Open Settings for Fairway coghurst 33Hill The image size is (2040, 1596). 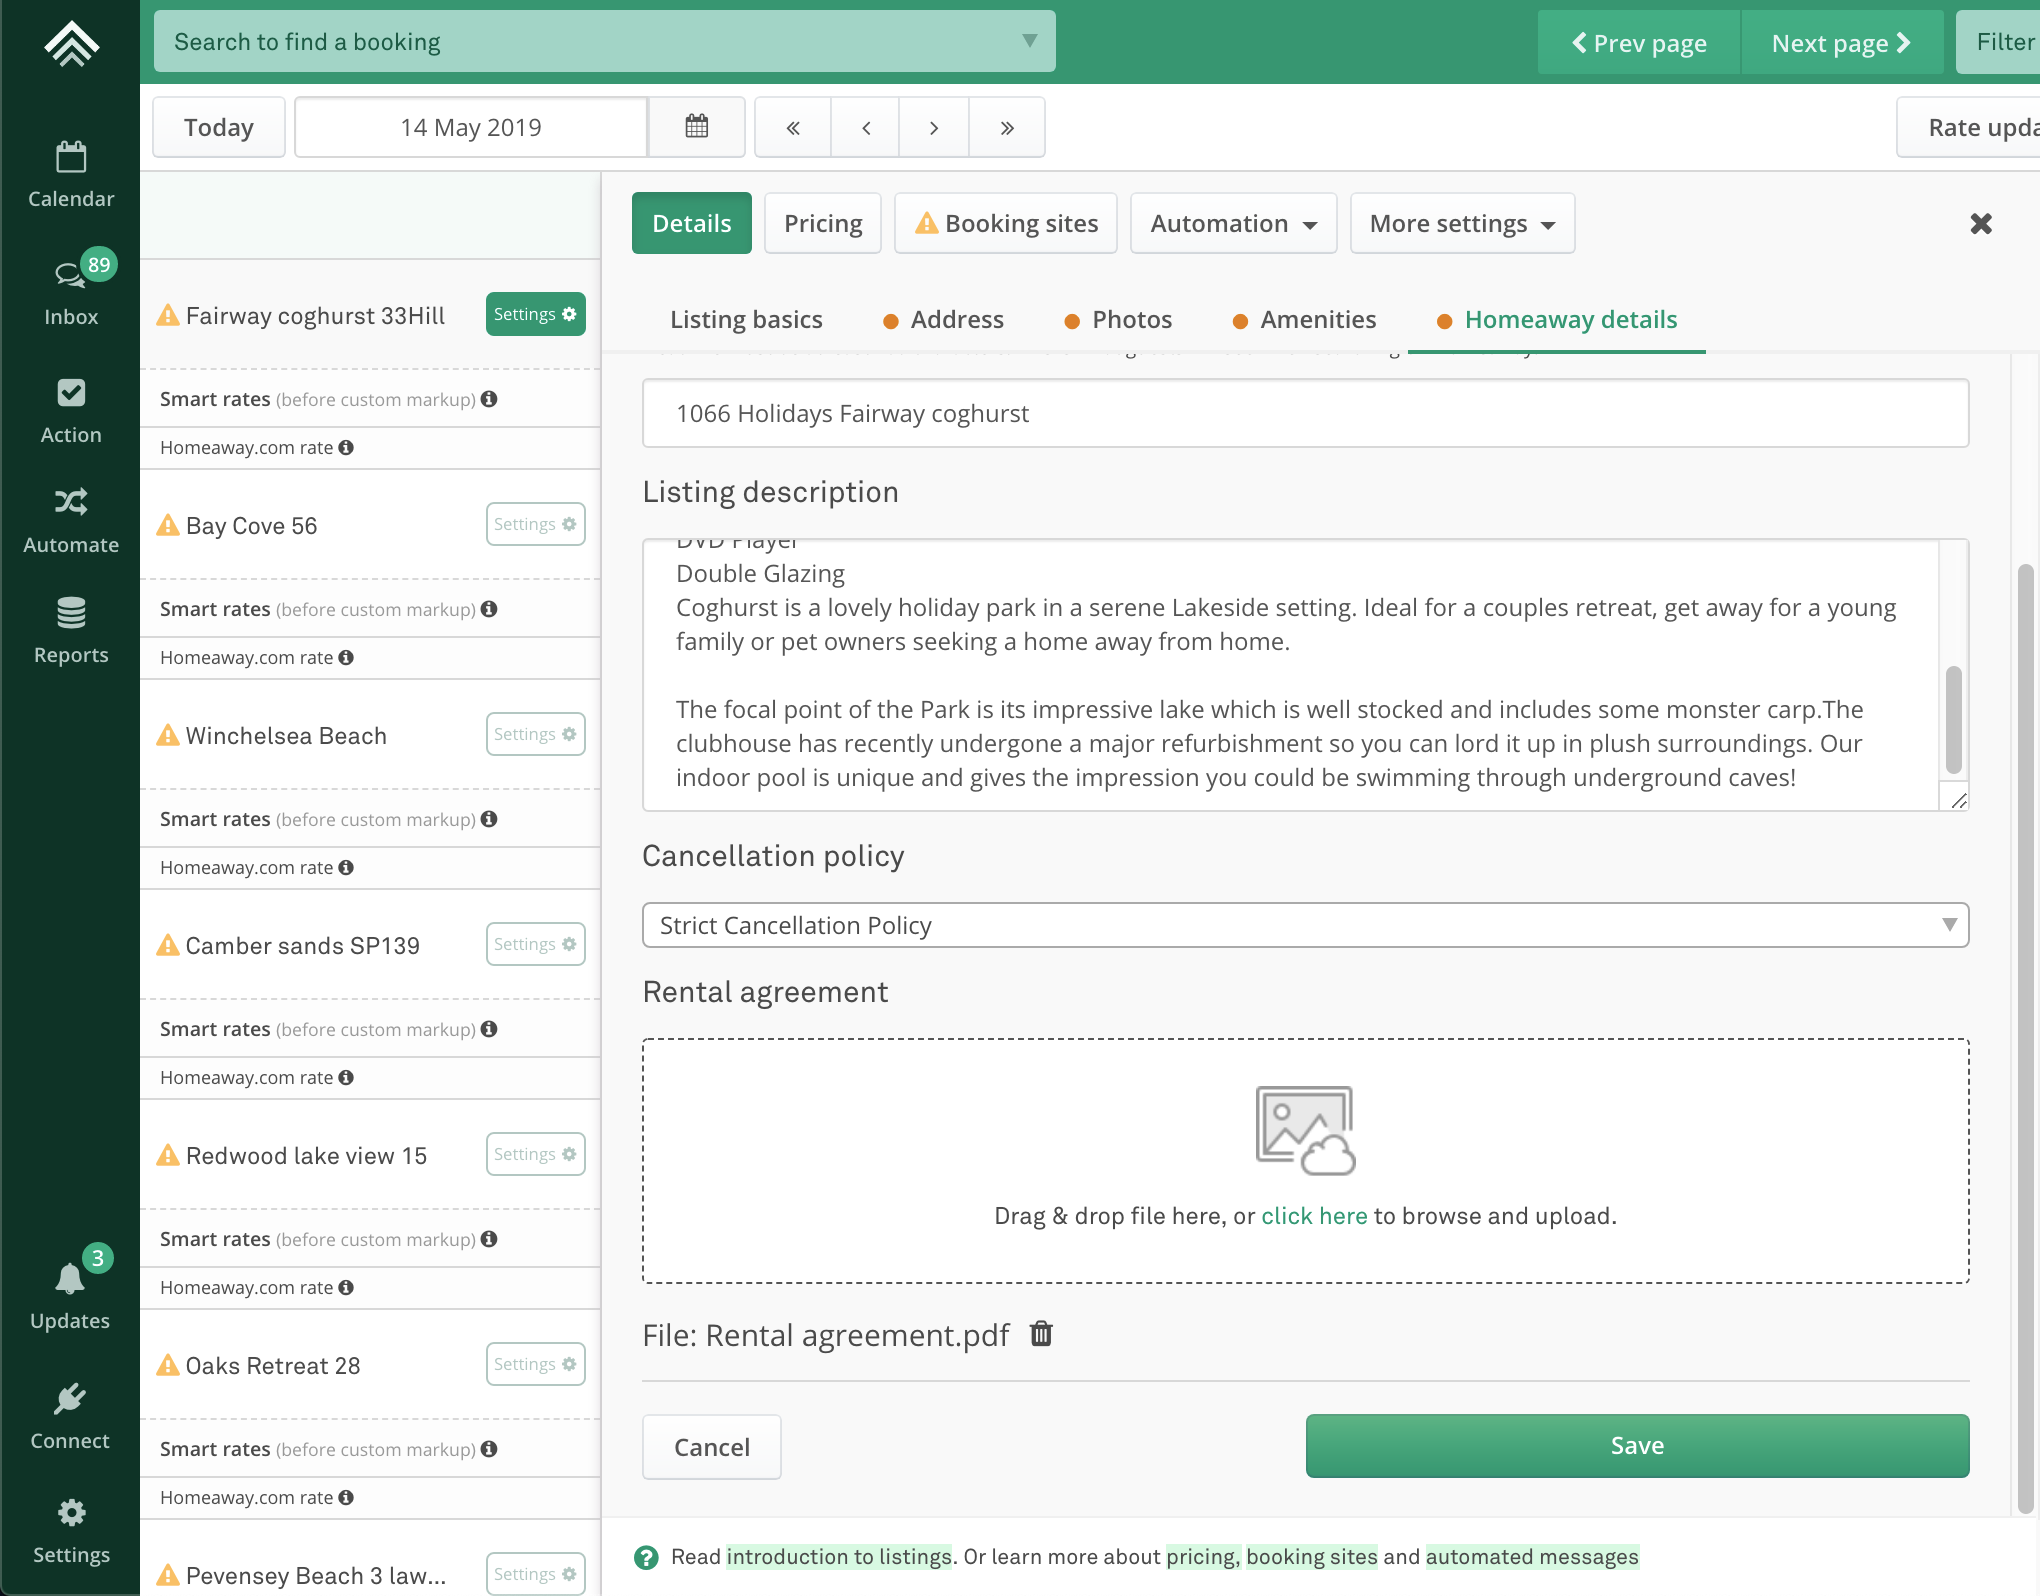click(x=535, y=314)
